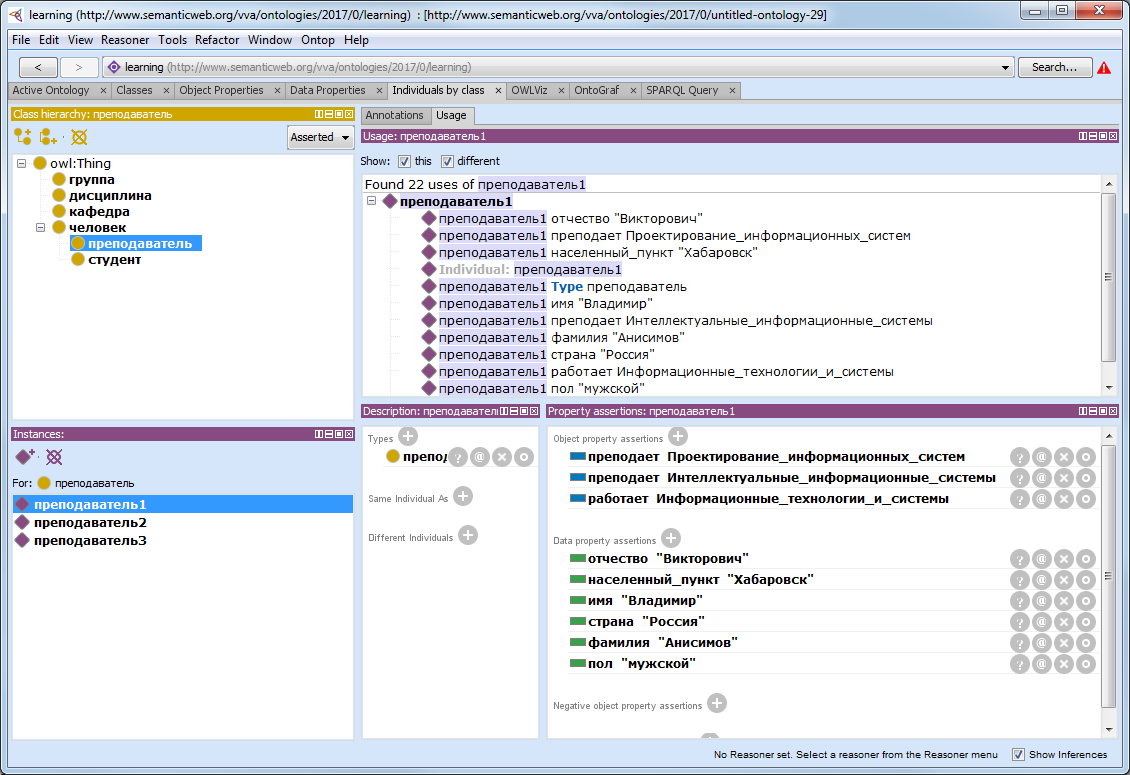
Task: Click the red warning triangle icon
Action: tap(1104, 68)
